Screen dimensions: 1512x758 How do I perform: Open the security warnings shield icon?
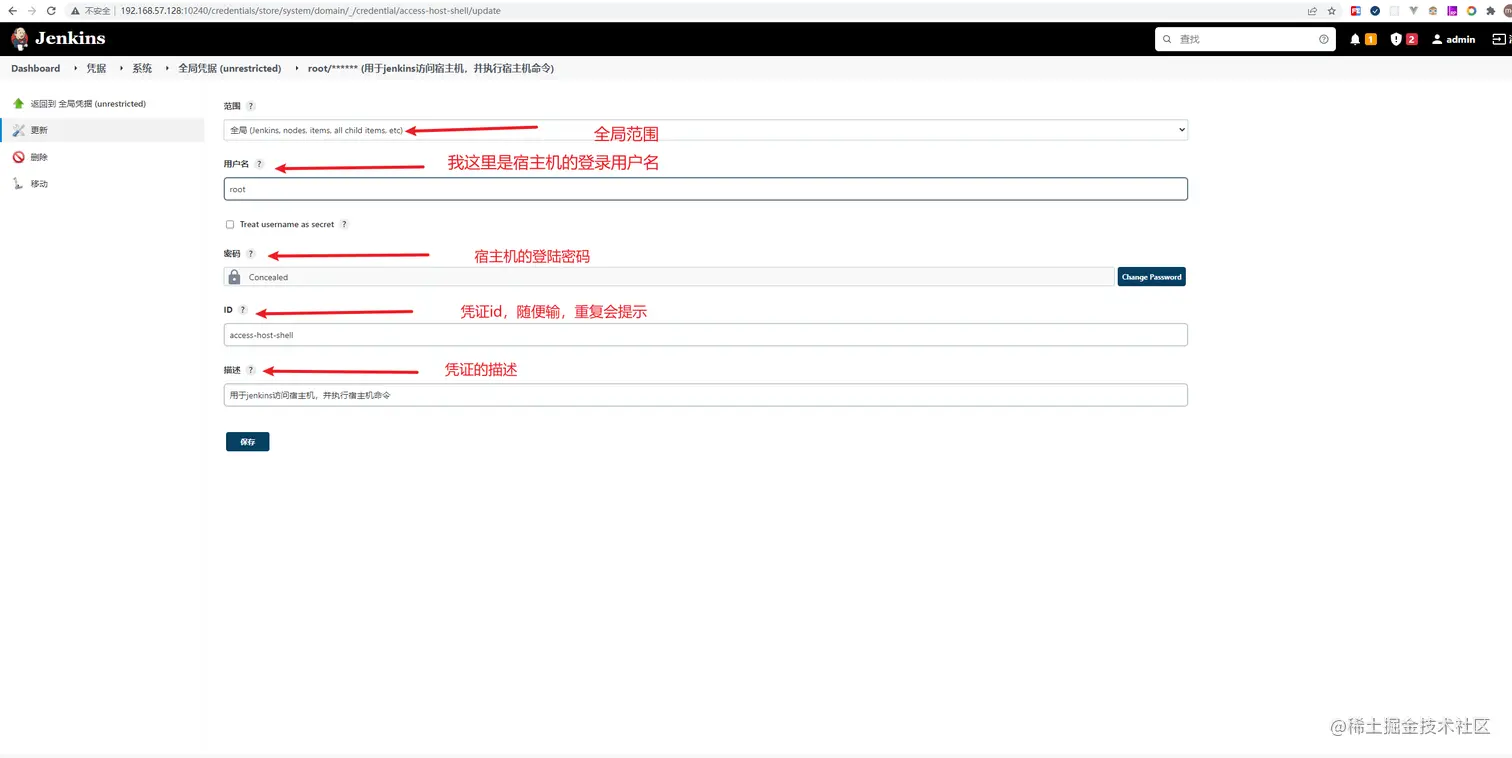coord(1396,39)
